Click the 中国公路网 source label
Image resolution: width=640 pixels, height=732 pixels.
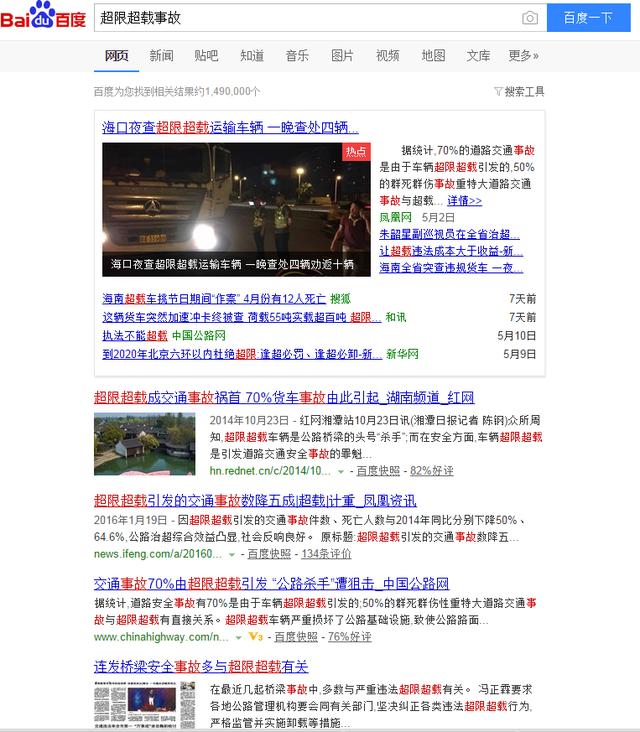click(199, 336)
